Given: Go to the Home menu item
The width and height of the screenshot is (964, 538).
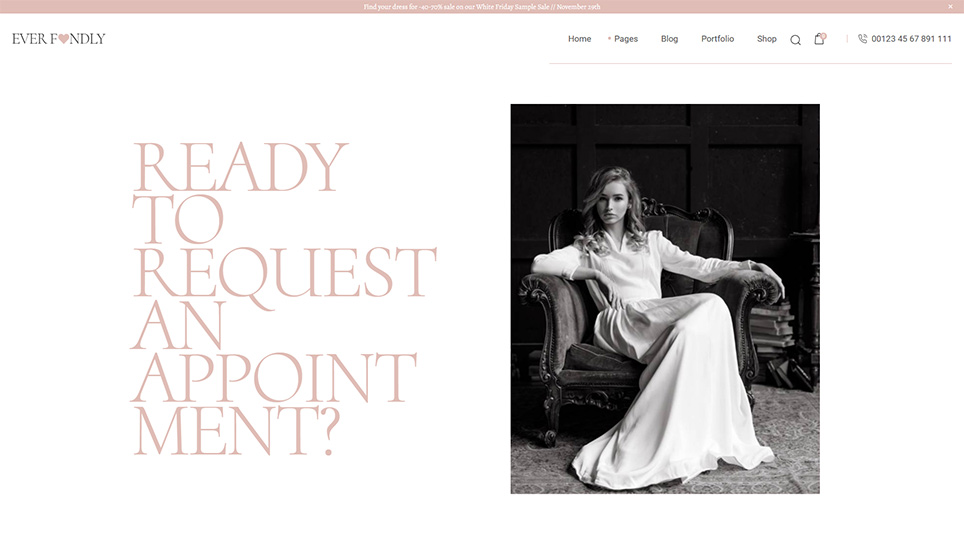Looking at the screenshot, I should [579, 39].
